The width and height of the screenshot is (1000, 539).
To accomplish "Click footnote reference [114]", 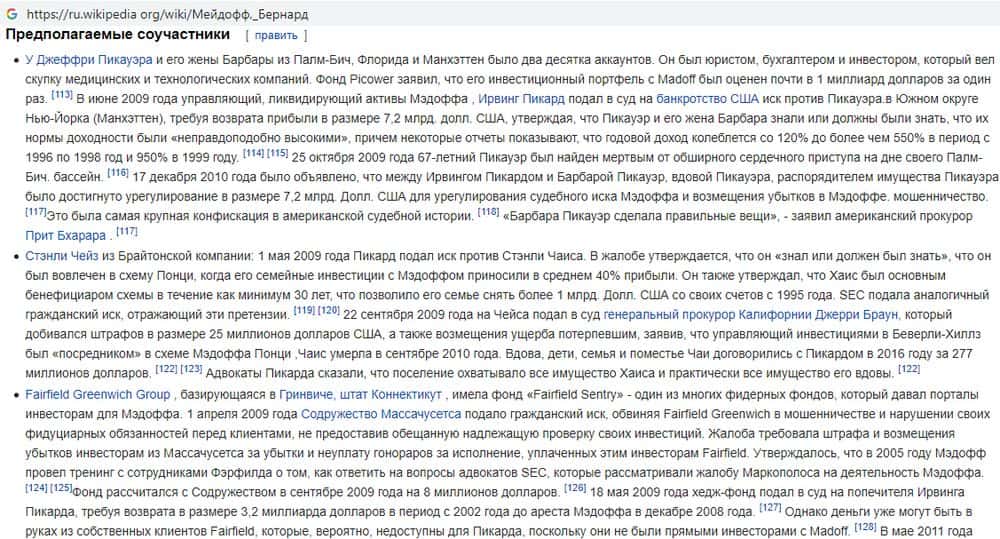I will (x=254, y=153).
